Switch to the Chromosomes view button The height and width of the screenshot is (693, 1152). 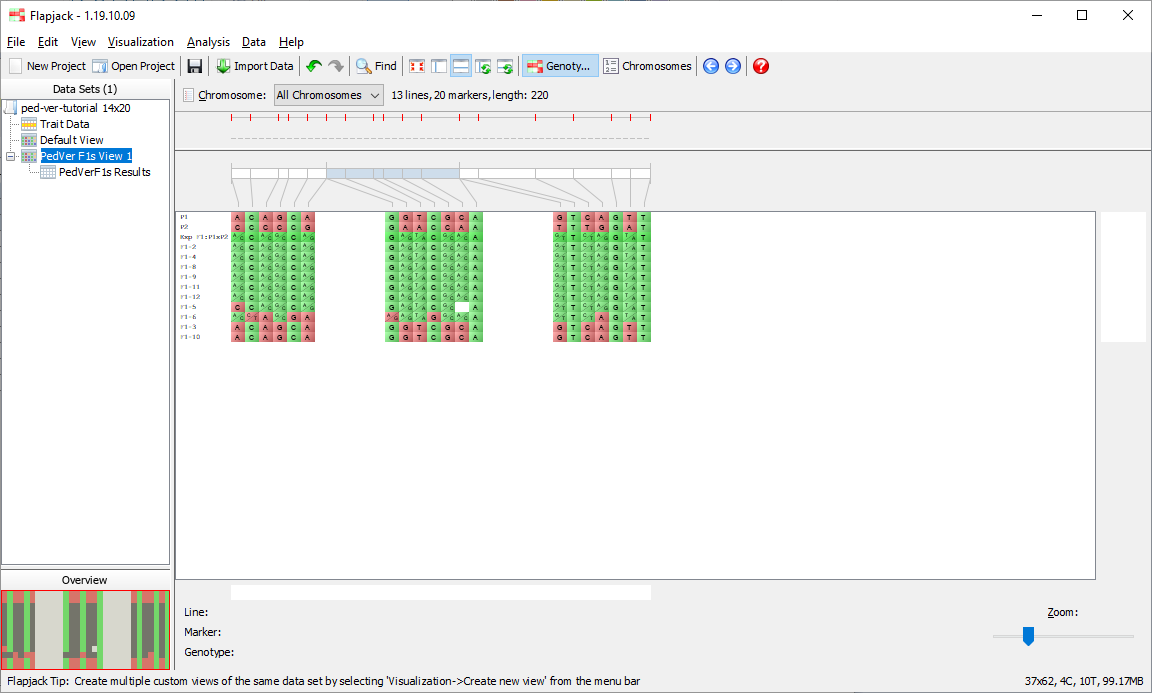(647, 66)
